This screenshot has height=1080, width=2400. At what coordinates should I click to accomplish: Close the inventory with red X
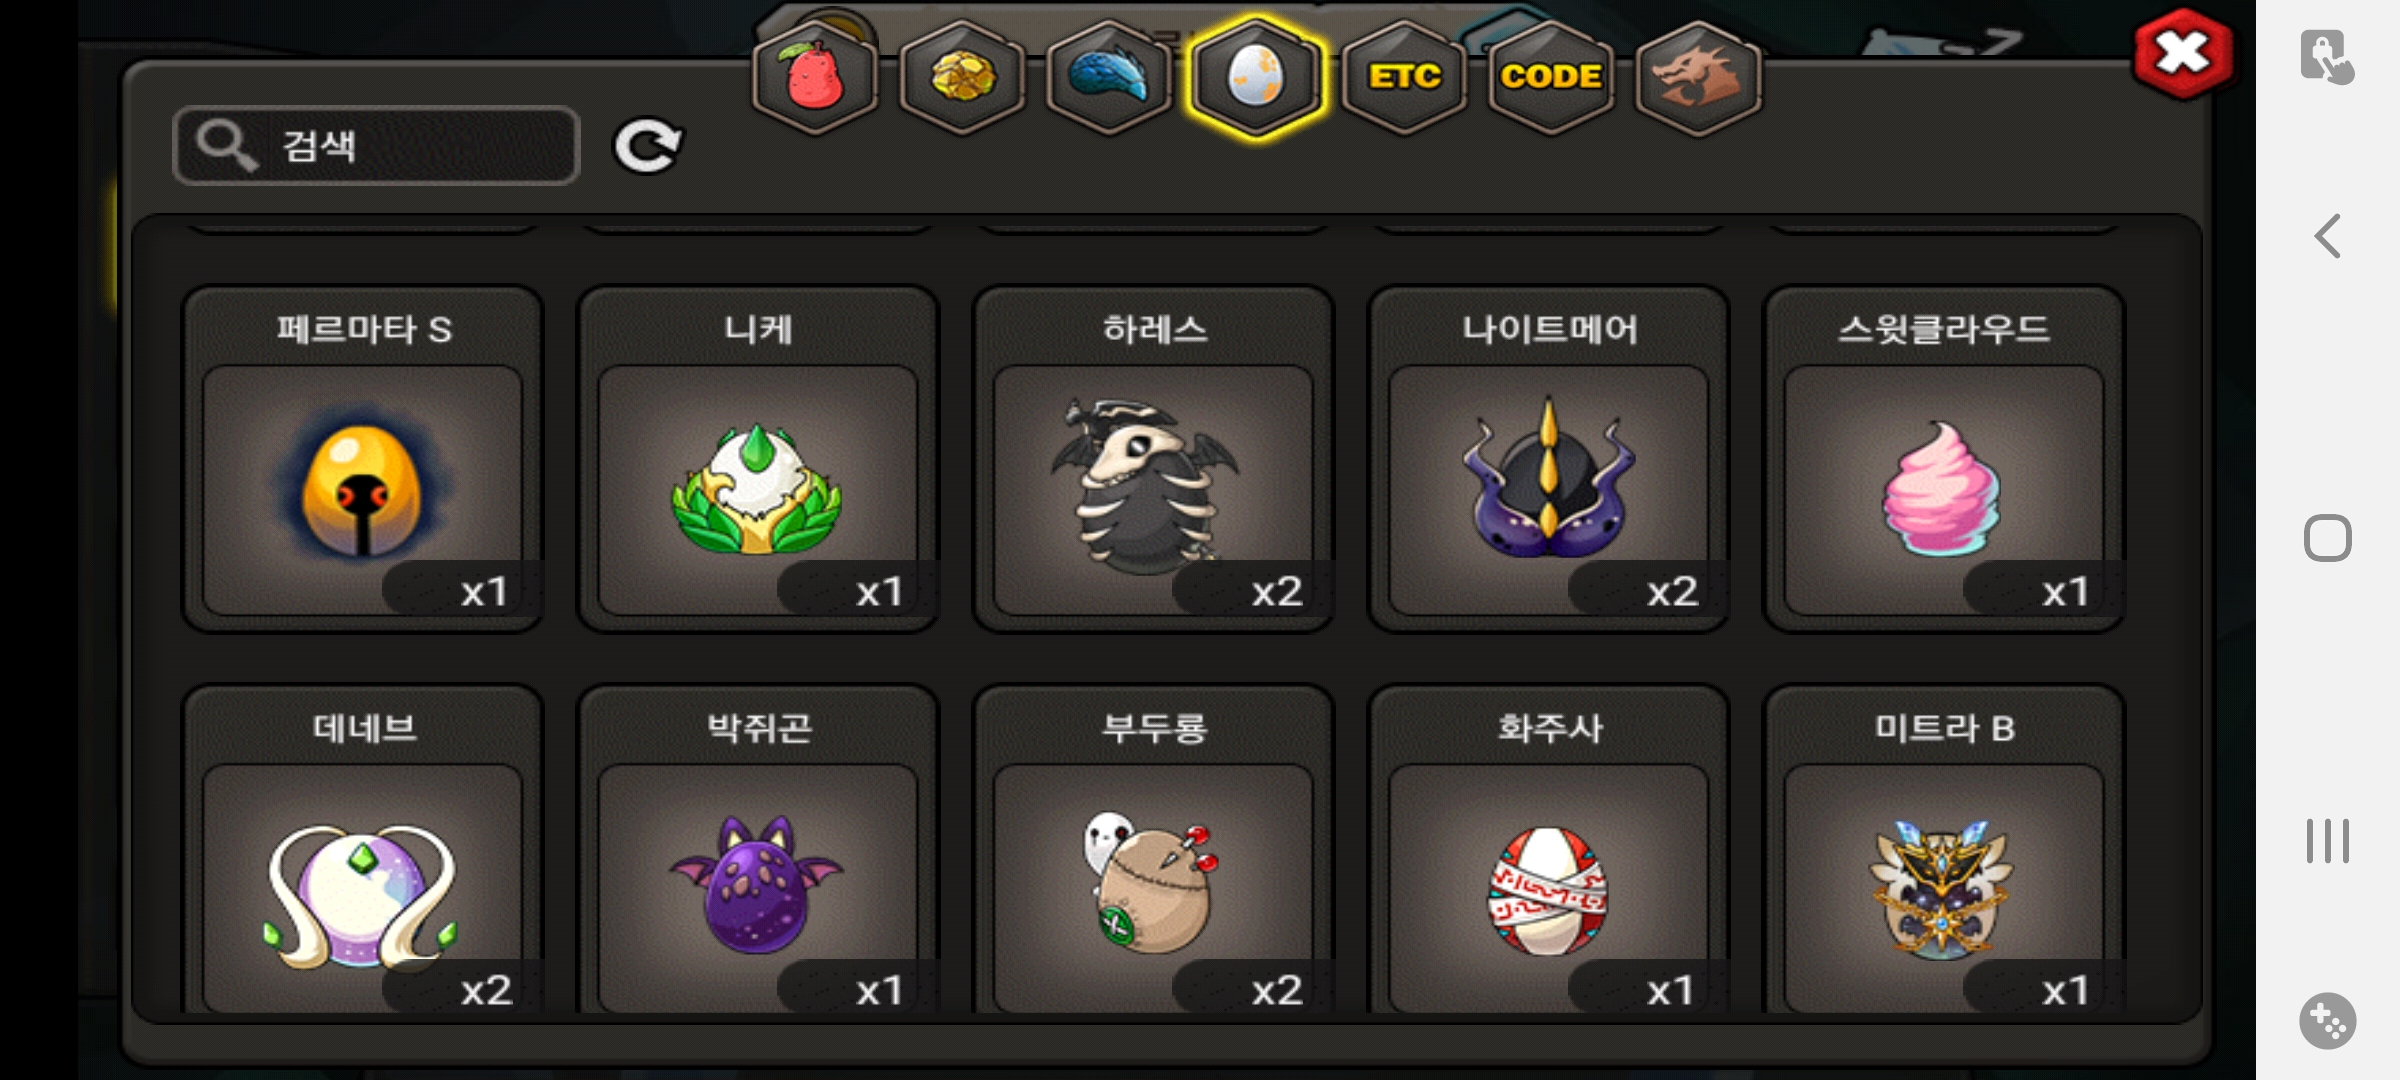tap(2183, 54)
